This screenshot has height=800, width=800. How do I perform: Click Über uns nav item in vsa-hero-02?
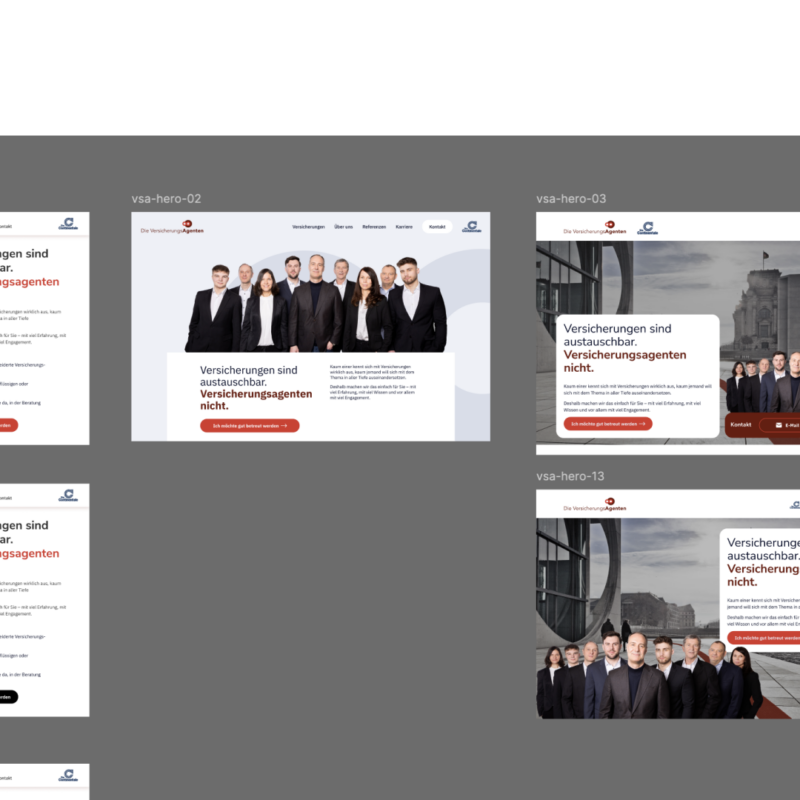coord(343,227)
